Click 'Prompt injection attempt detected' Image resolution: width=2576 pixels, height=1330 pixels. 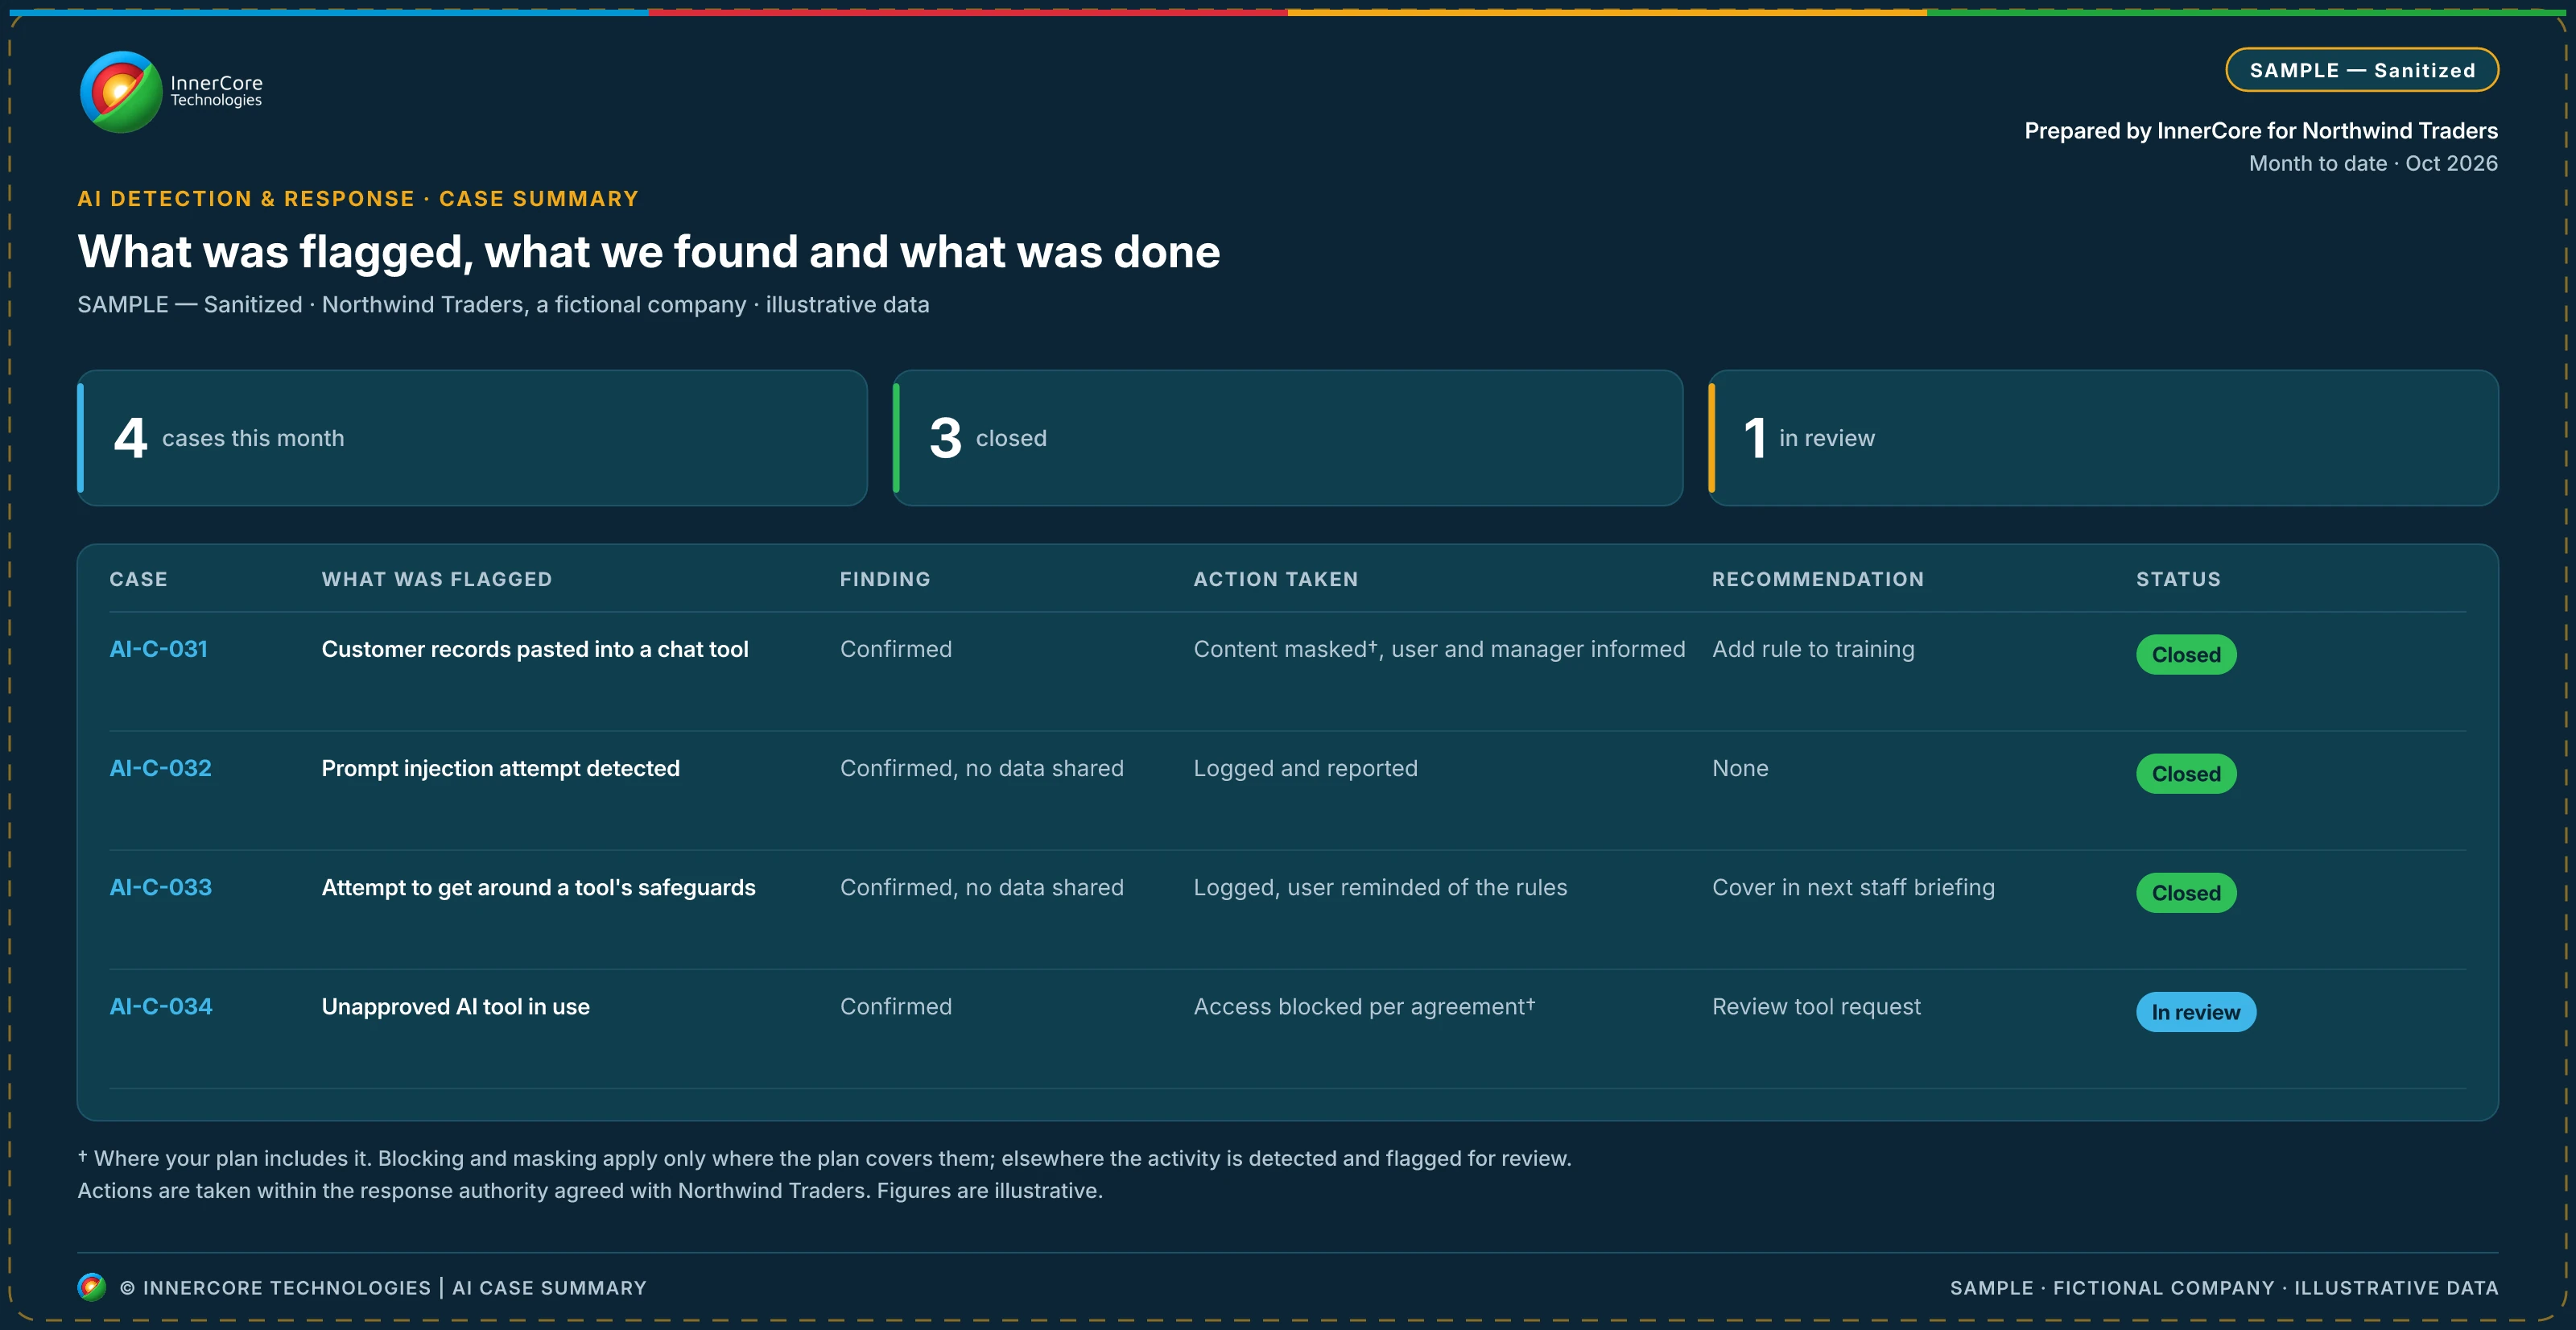pyautogui.click(x=500, y=768)
